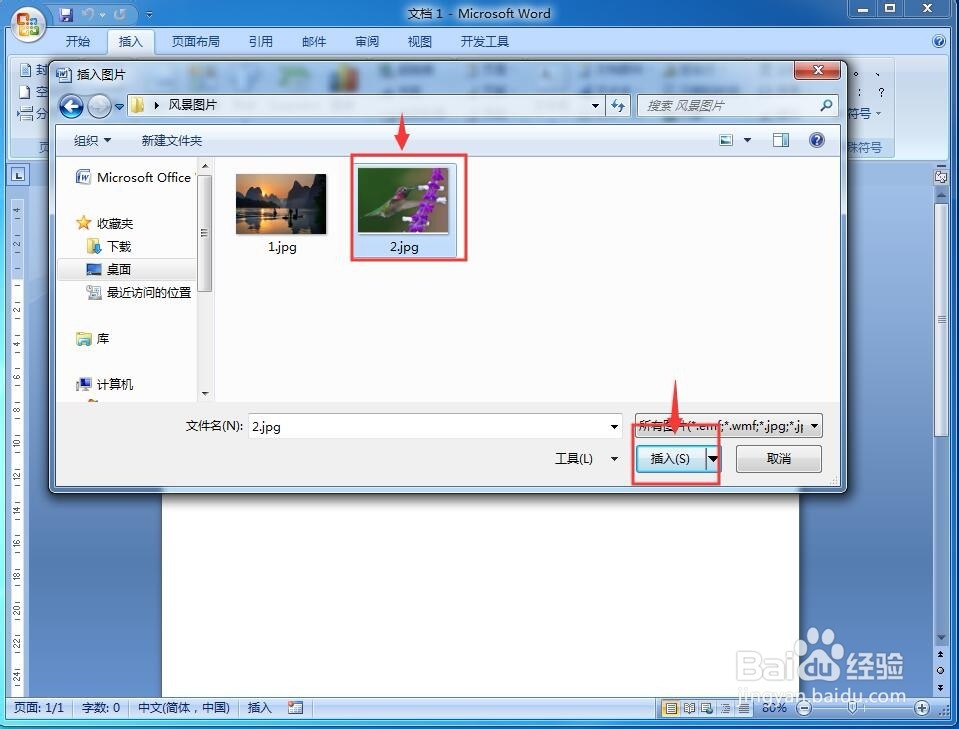Open the 视图 ribbon tab
959x729 pixels.
pyautogui.click(x=420, y=42)
